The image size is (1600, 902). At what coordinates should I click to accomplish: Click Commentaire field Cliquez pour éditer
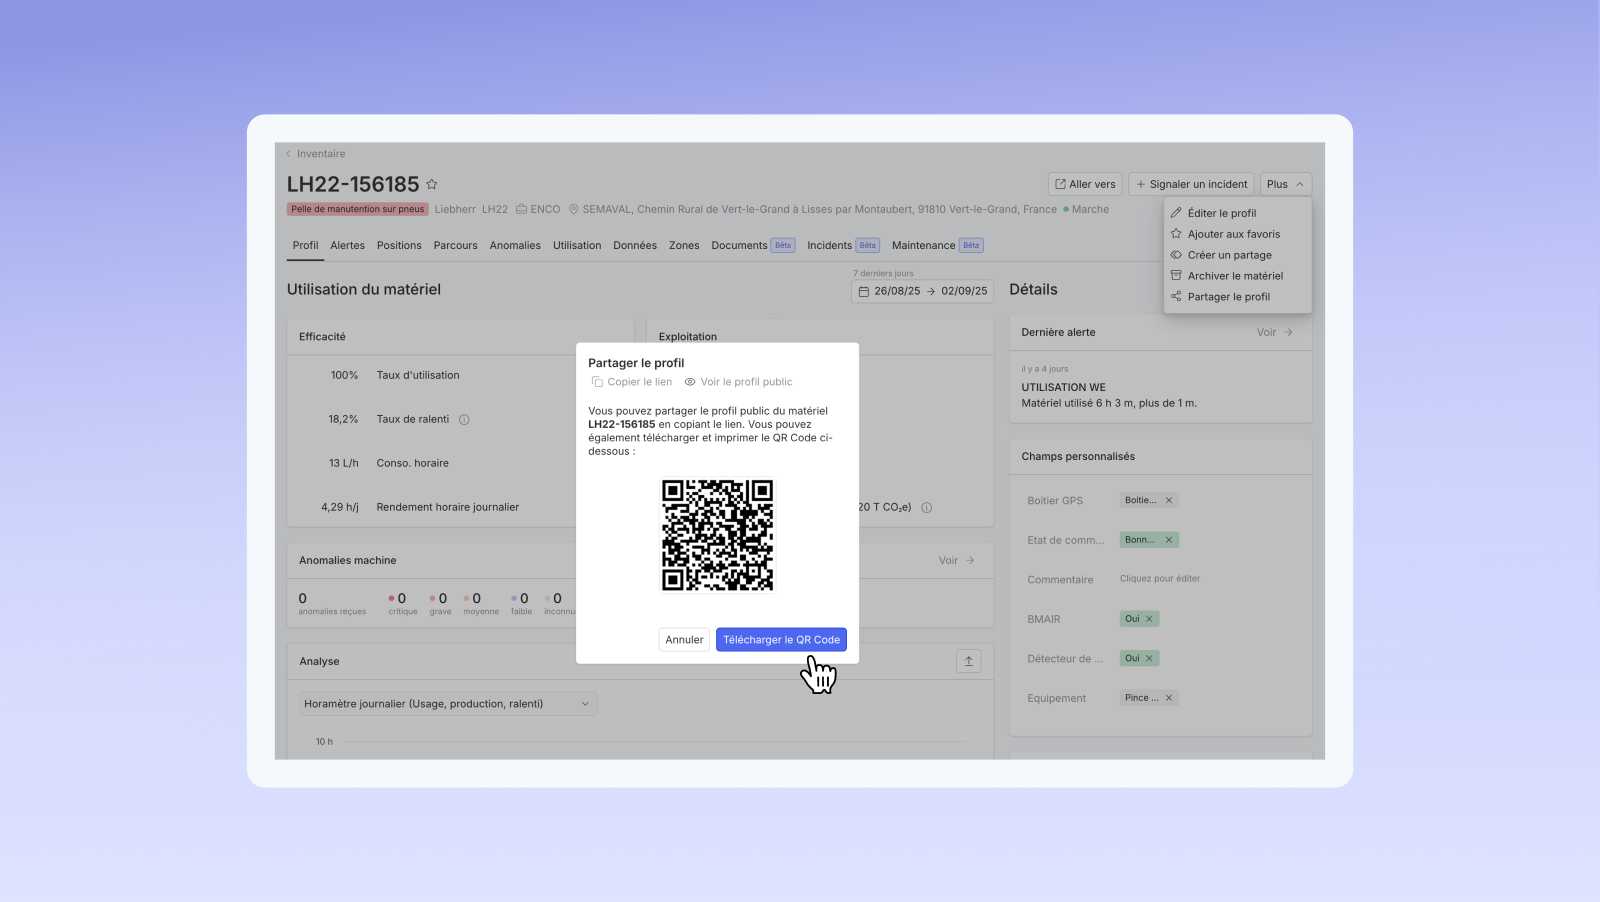coord(1159,579)
